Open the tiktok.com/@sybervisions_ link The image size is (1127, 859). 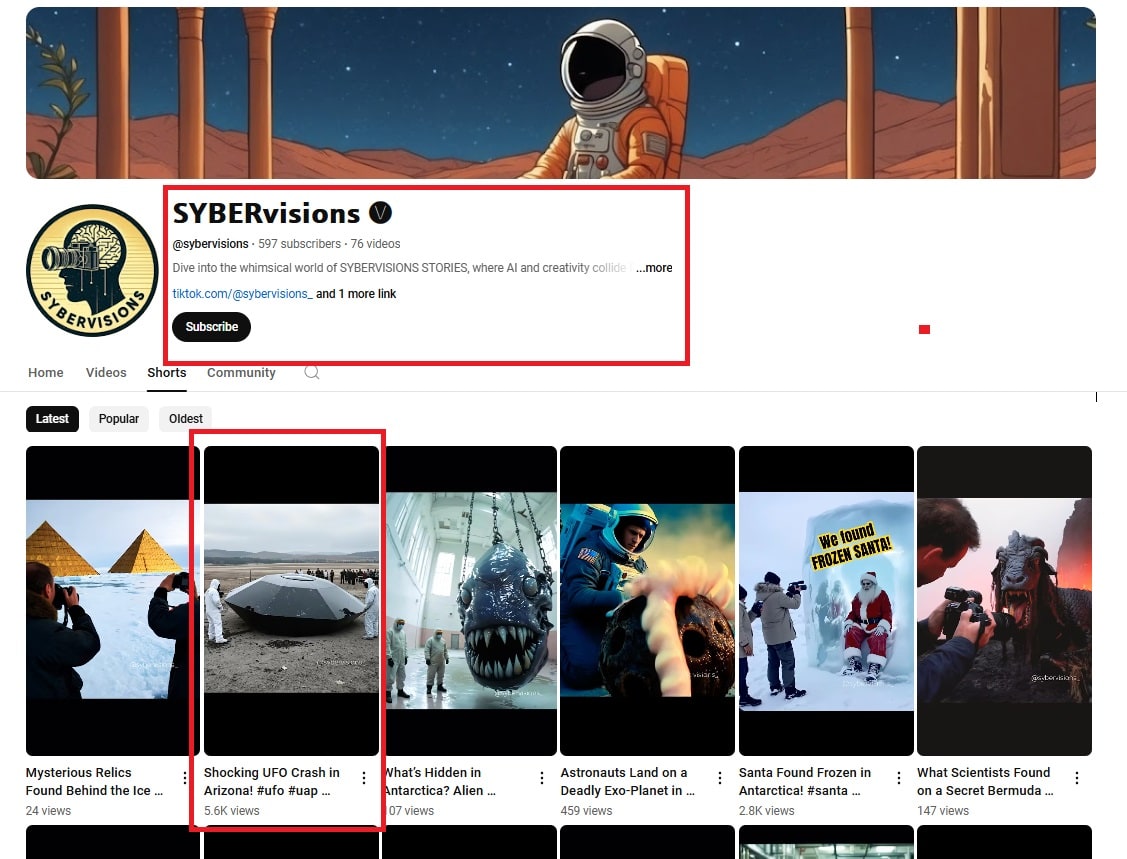click(242, 293)
